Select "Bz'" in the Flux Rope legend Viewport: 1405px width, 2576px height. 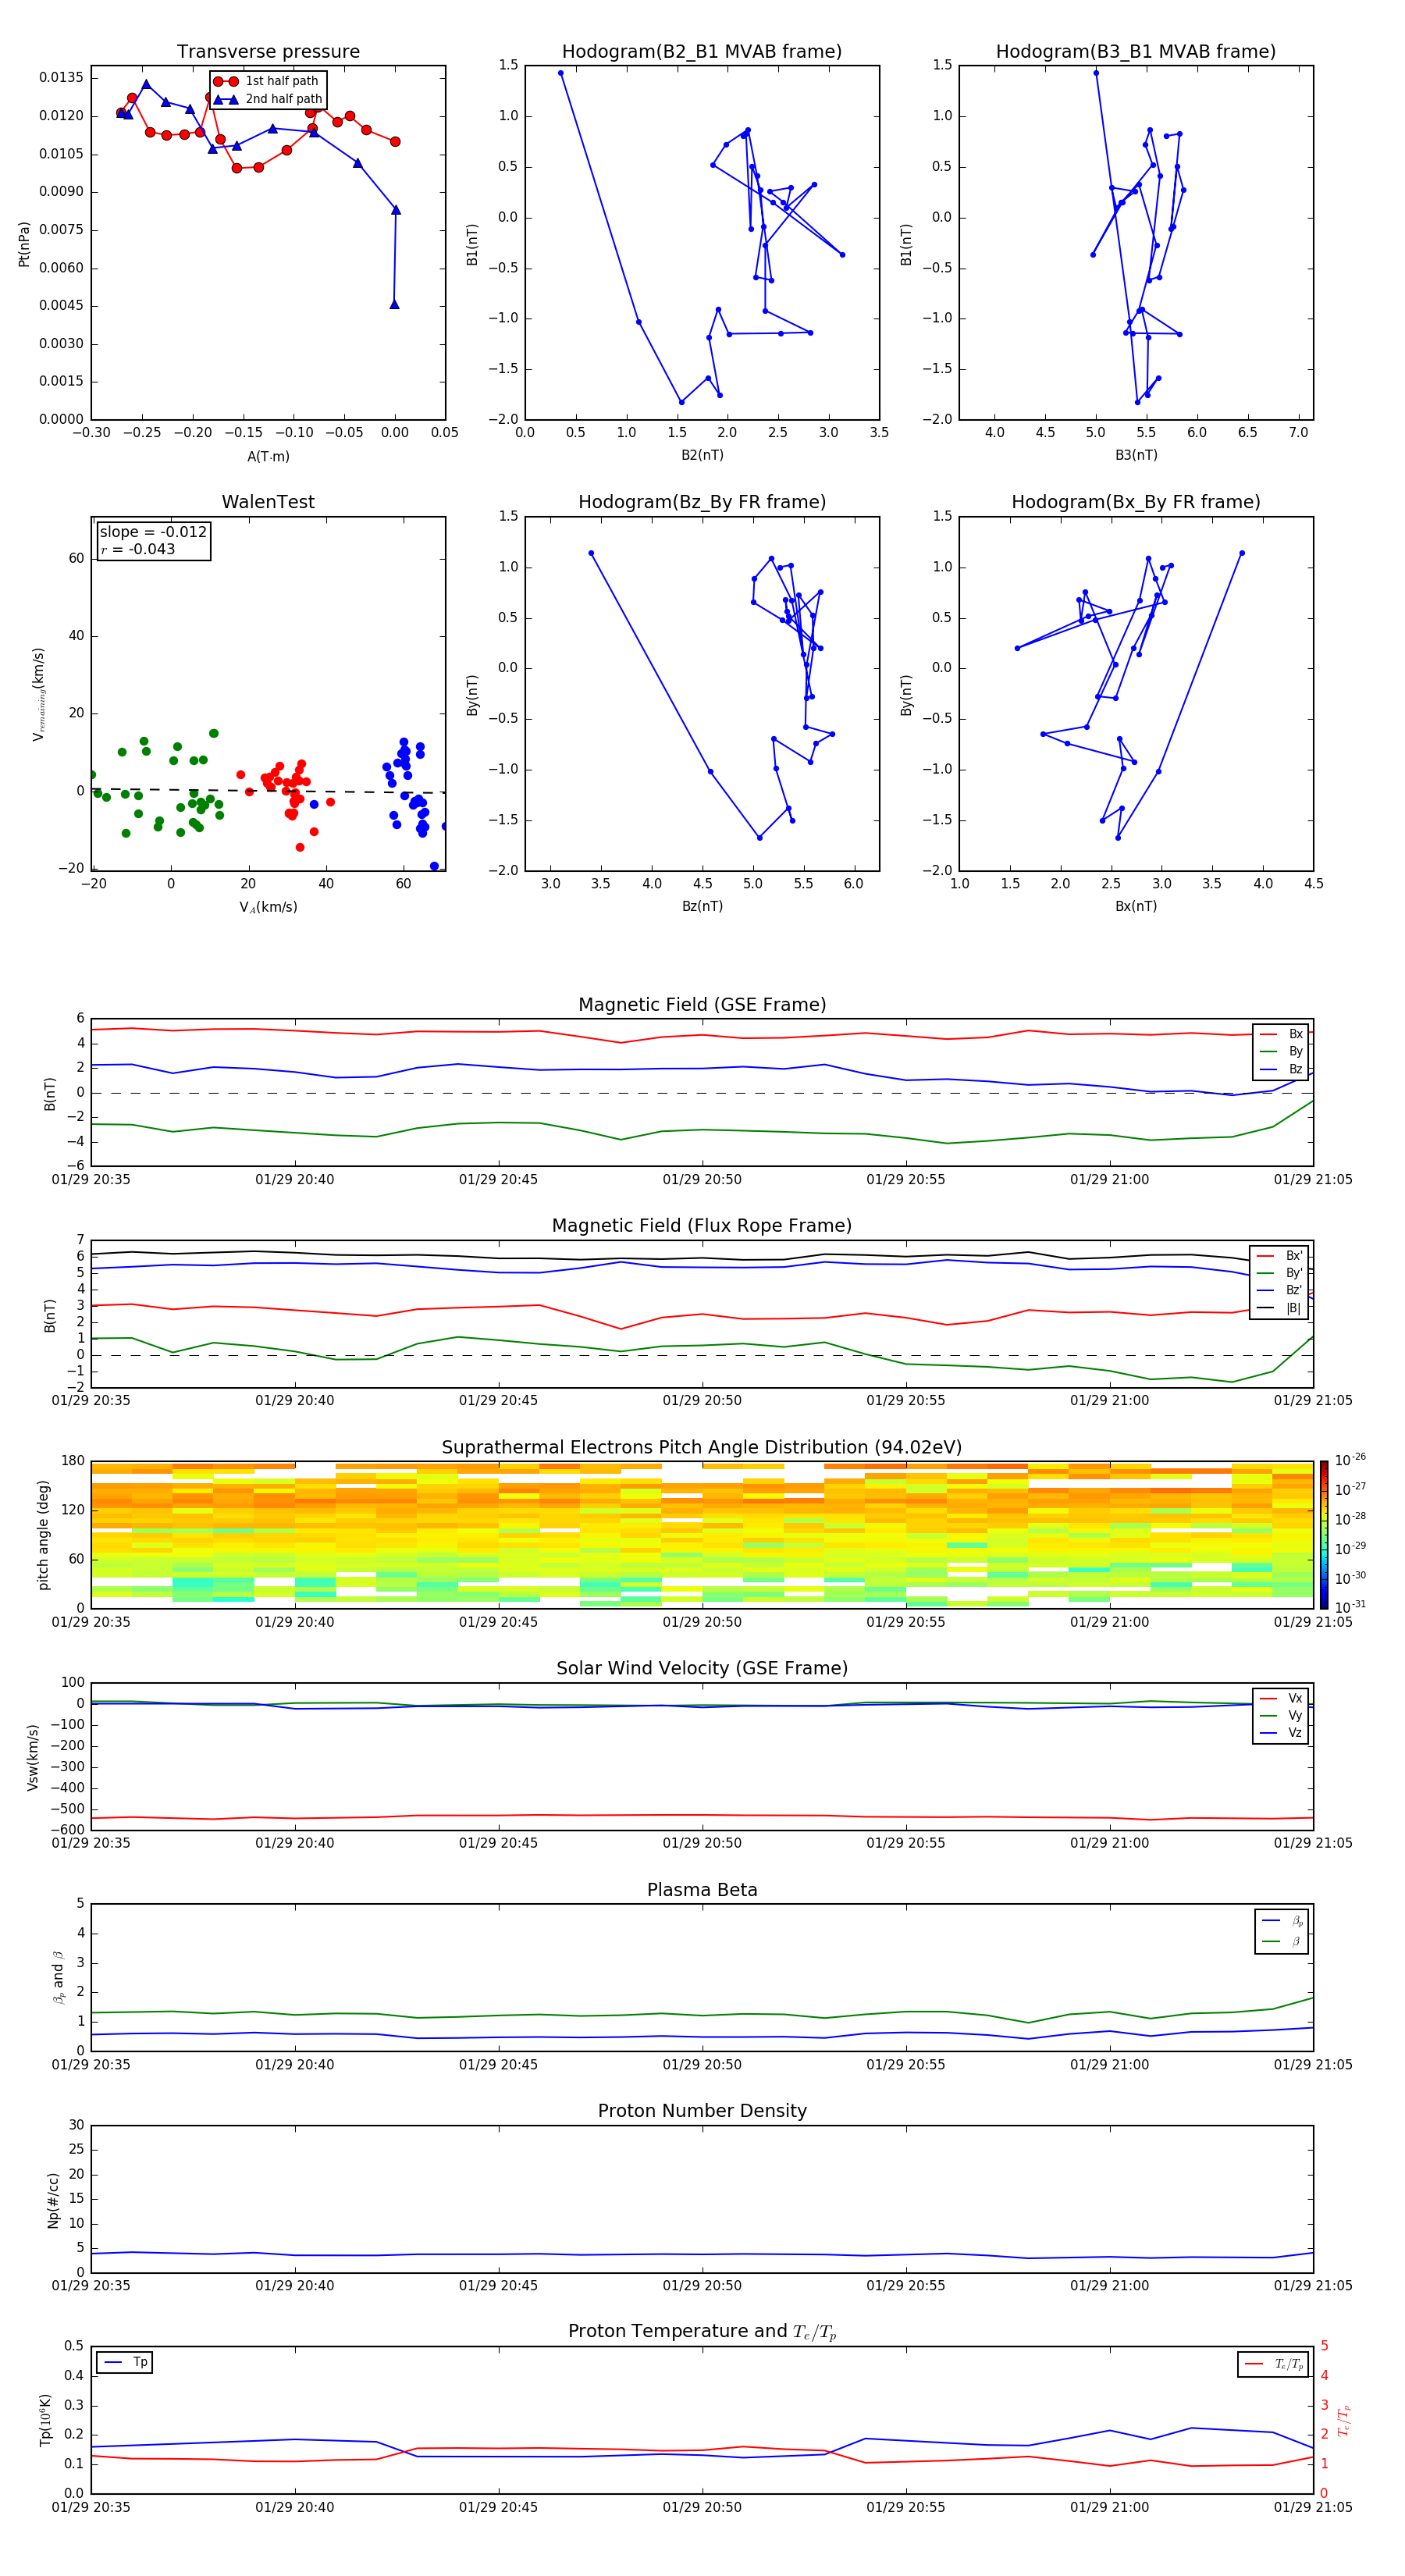[1280, 1290]
